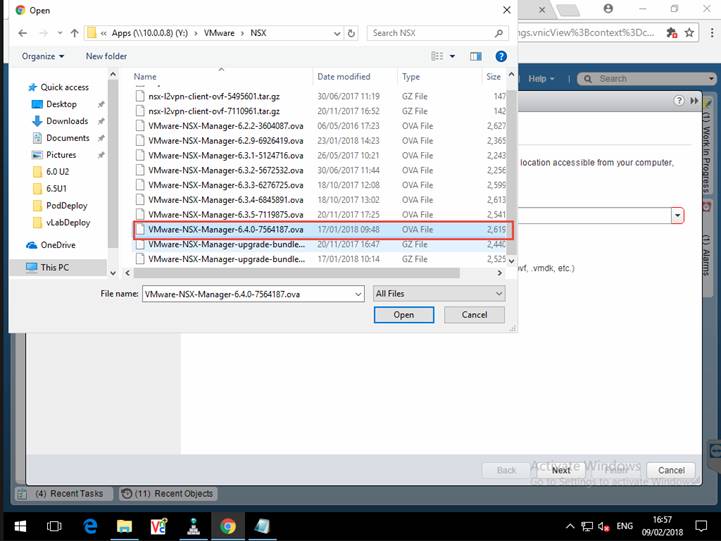Cancel the deploy wizard
This screenshot has width=721, height=541.
[x=671, y=470]
